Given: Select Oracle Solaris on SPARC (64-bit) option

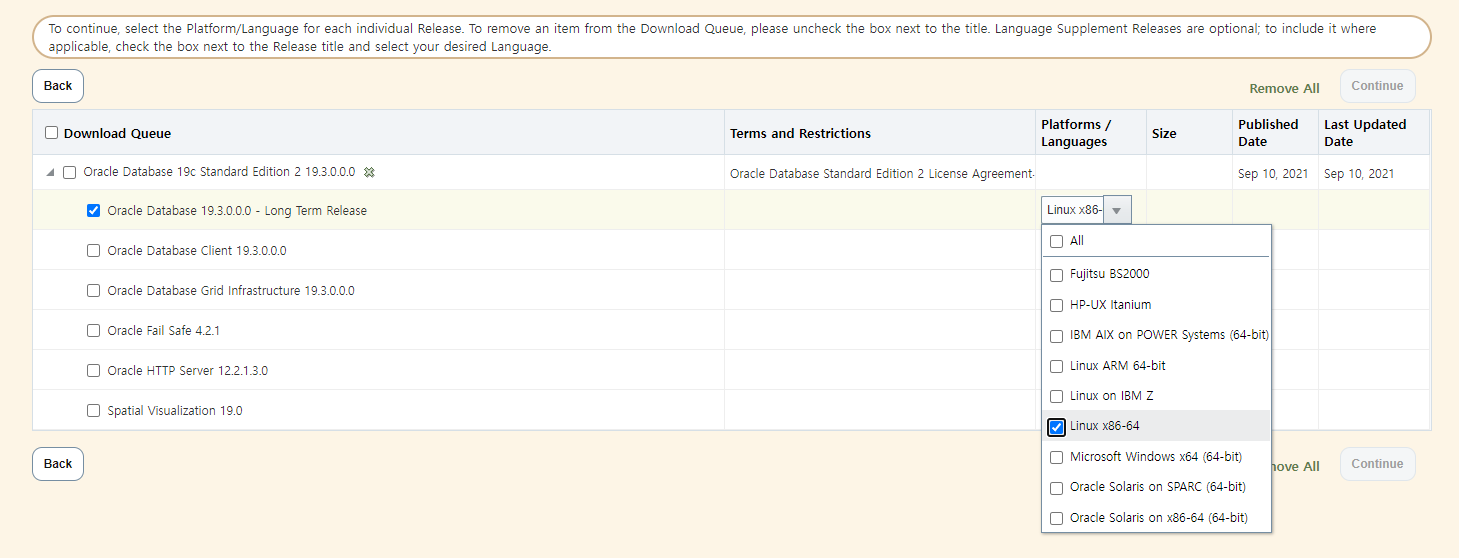Looking at the screenshot, I should [1056, 488].
